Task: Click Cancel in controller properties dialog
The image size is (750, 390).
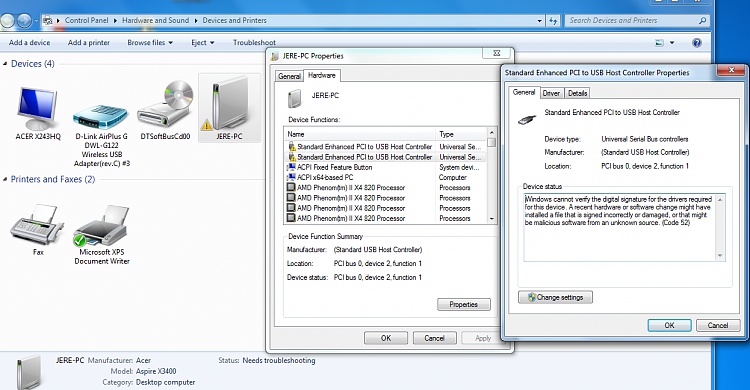Action: pos(718,325)
